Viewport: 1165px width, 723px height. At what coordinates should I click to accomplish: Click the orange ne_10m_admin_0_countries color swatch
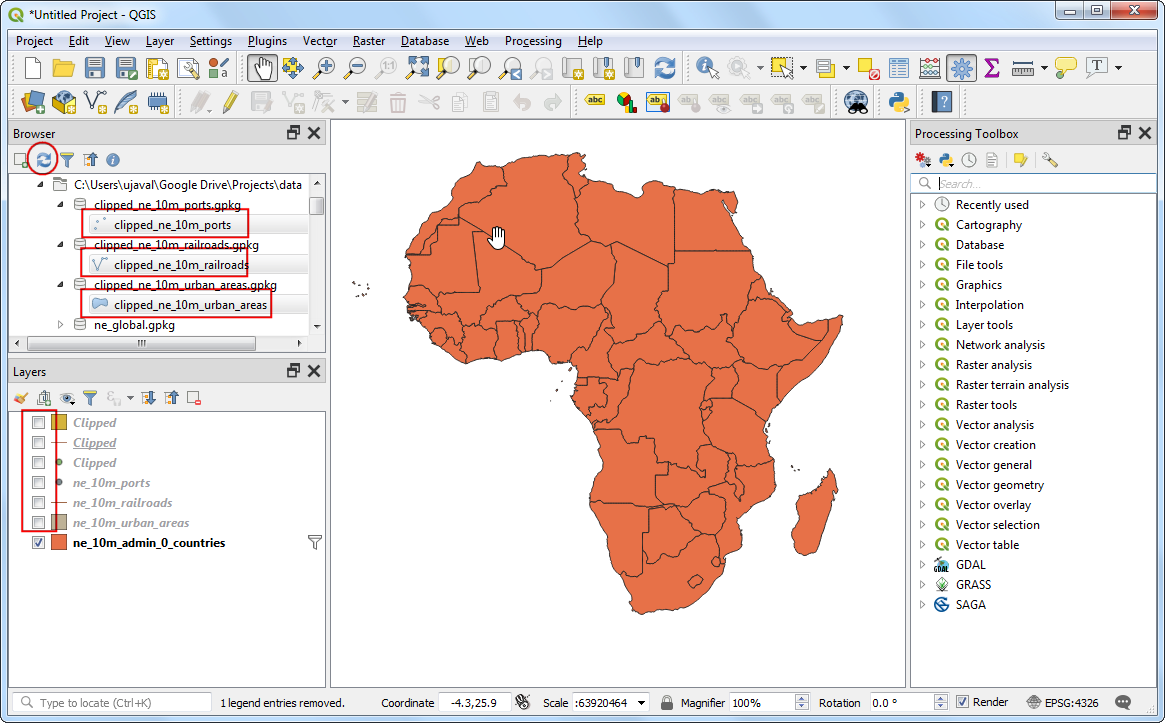point(59,543)
